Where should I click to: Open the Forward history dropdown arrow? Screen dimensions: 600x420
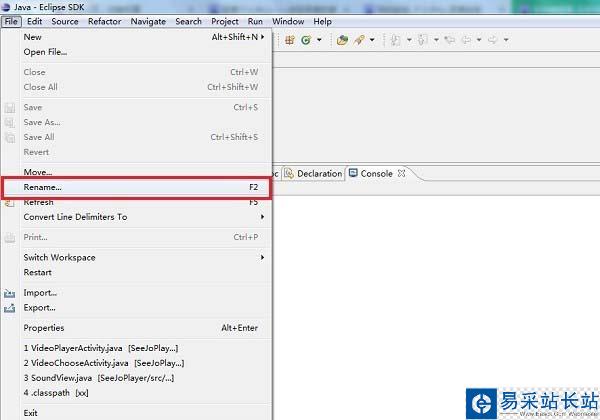click(506, 40)
